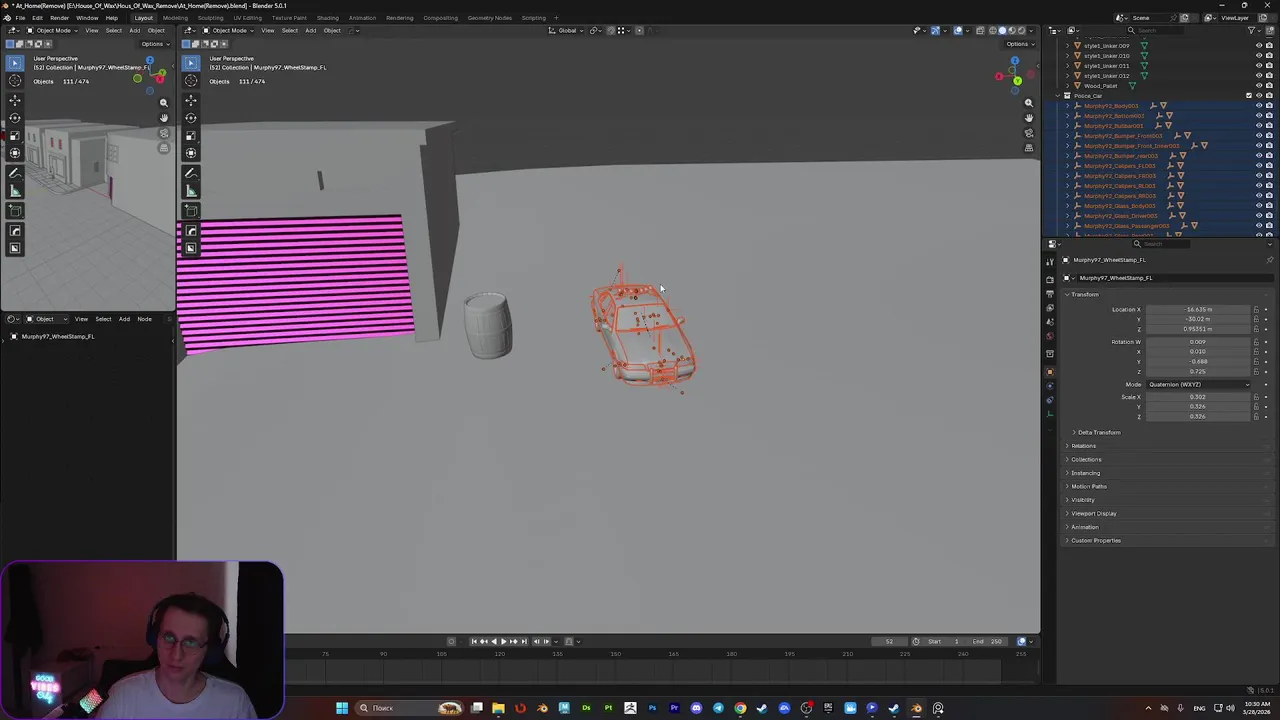The height and width of the screenshot is (720, 1280).
Task: Toggle camera view gizmo in main viewport
Action: coord(1028,133)
